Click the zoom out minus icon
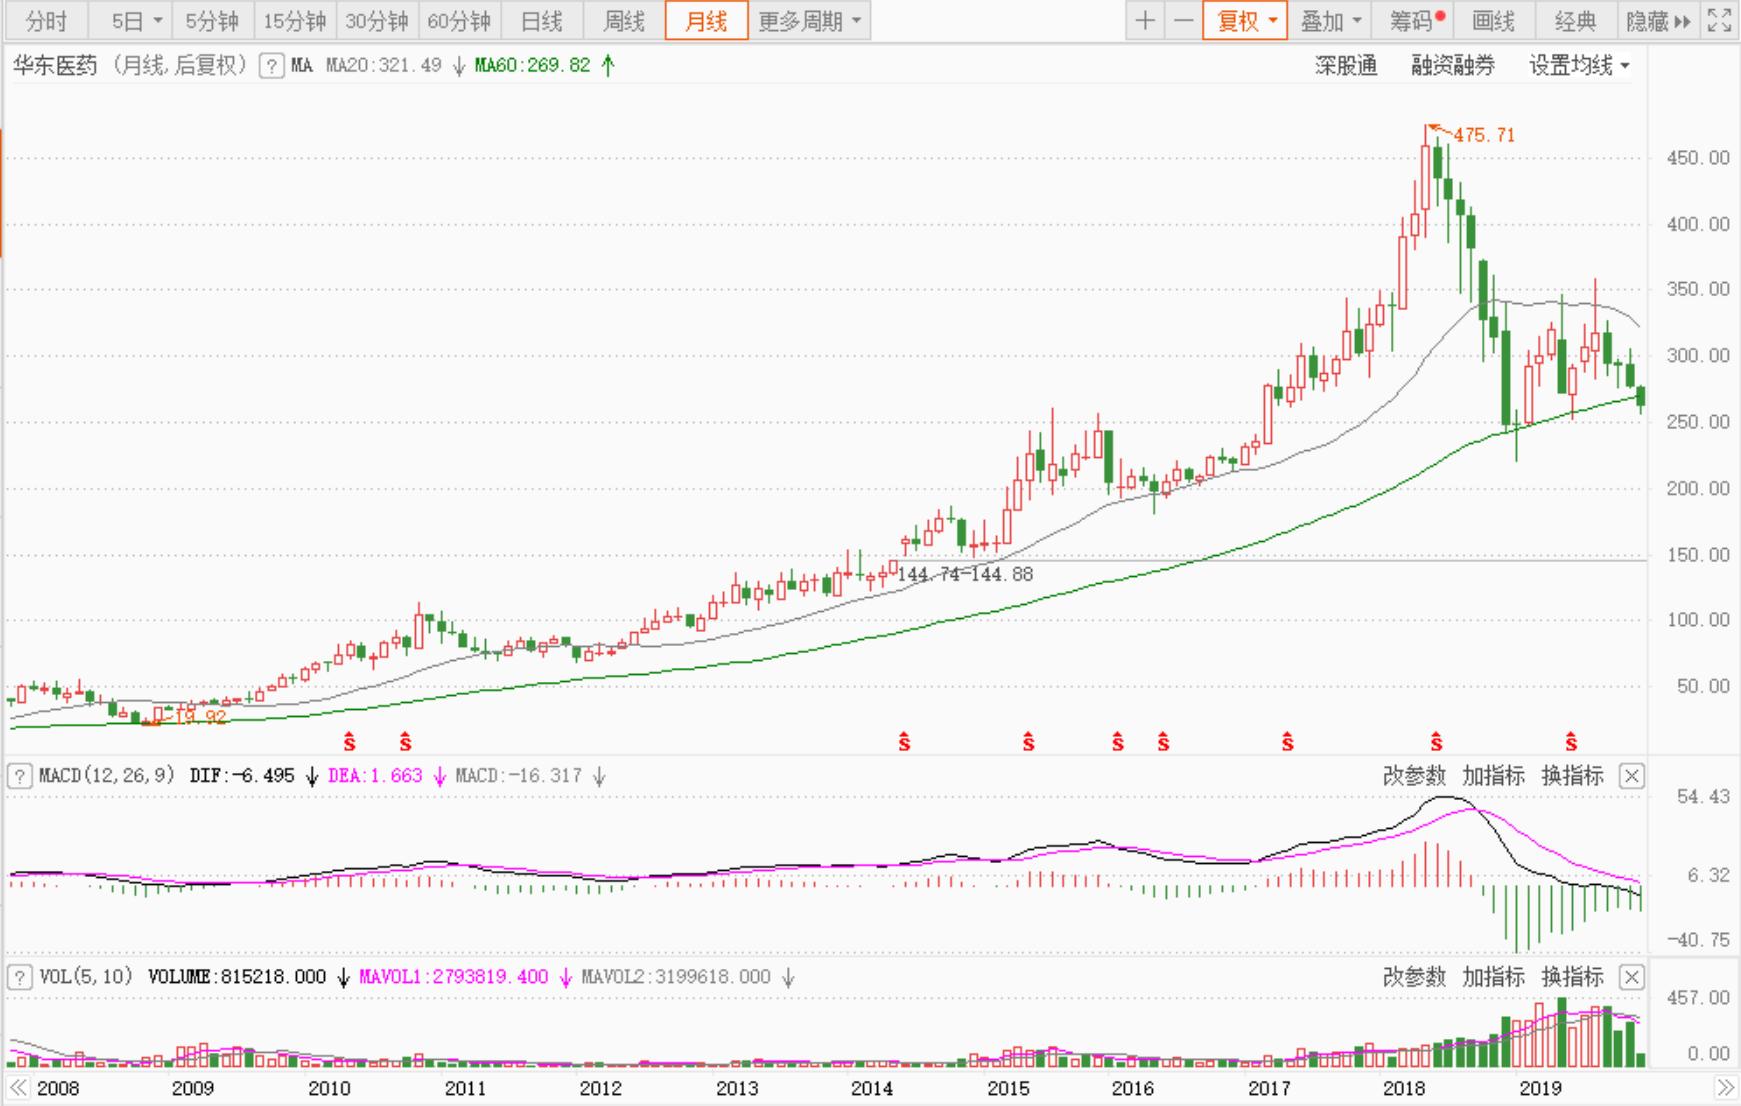Image resolution: width=1741 pixels, height=1106 pixels. tap(1183, 21)
